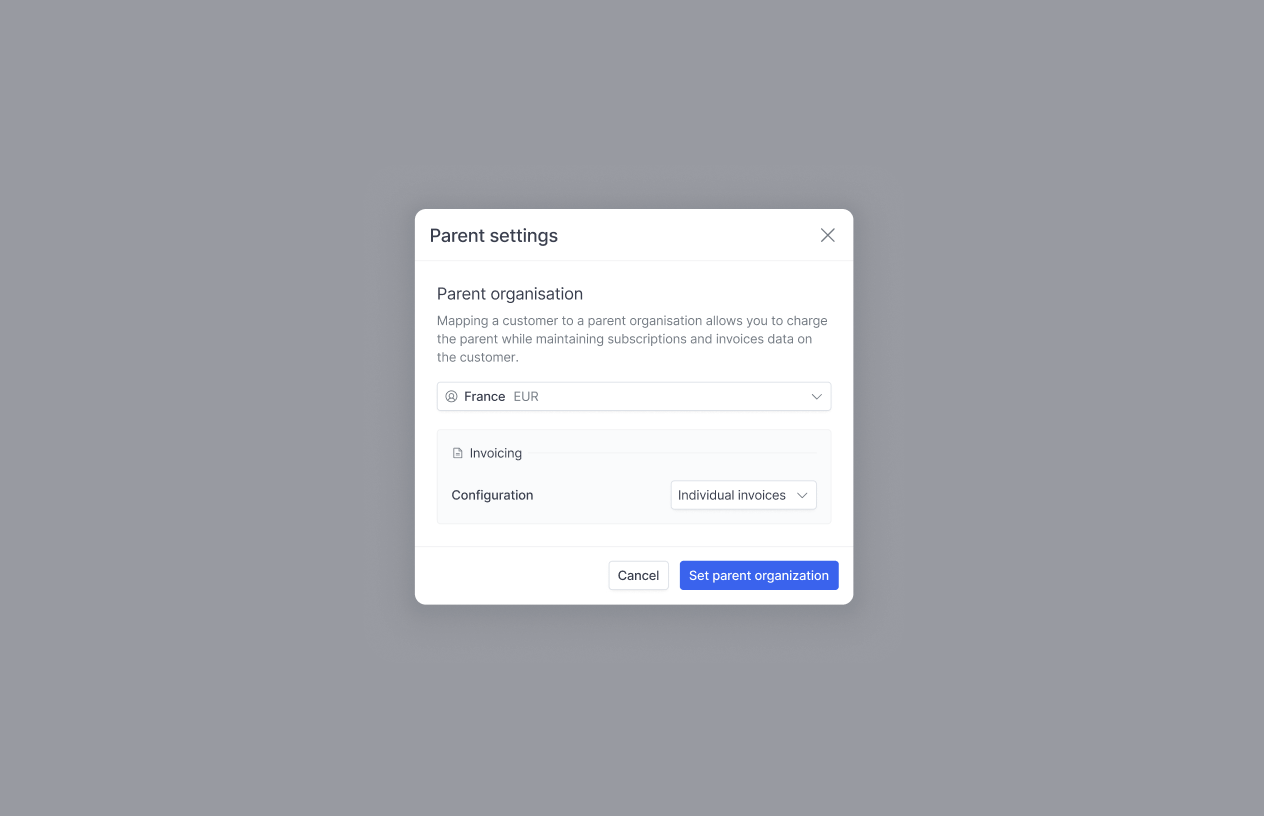This screenshot has height=816, width=1264.
Task: Cancel the parent settings changes
Action: pos(638,575)
